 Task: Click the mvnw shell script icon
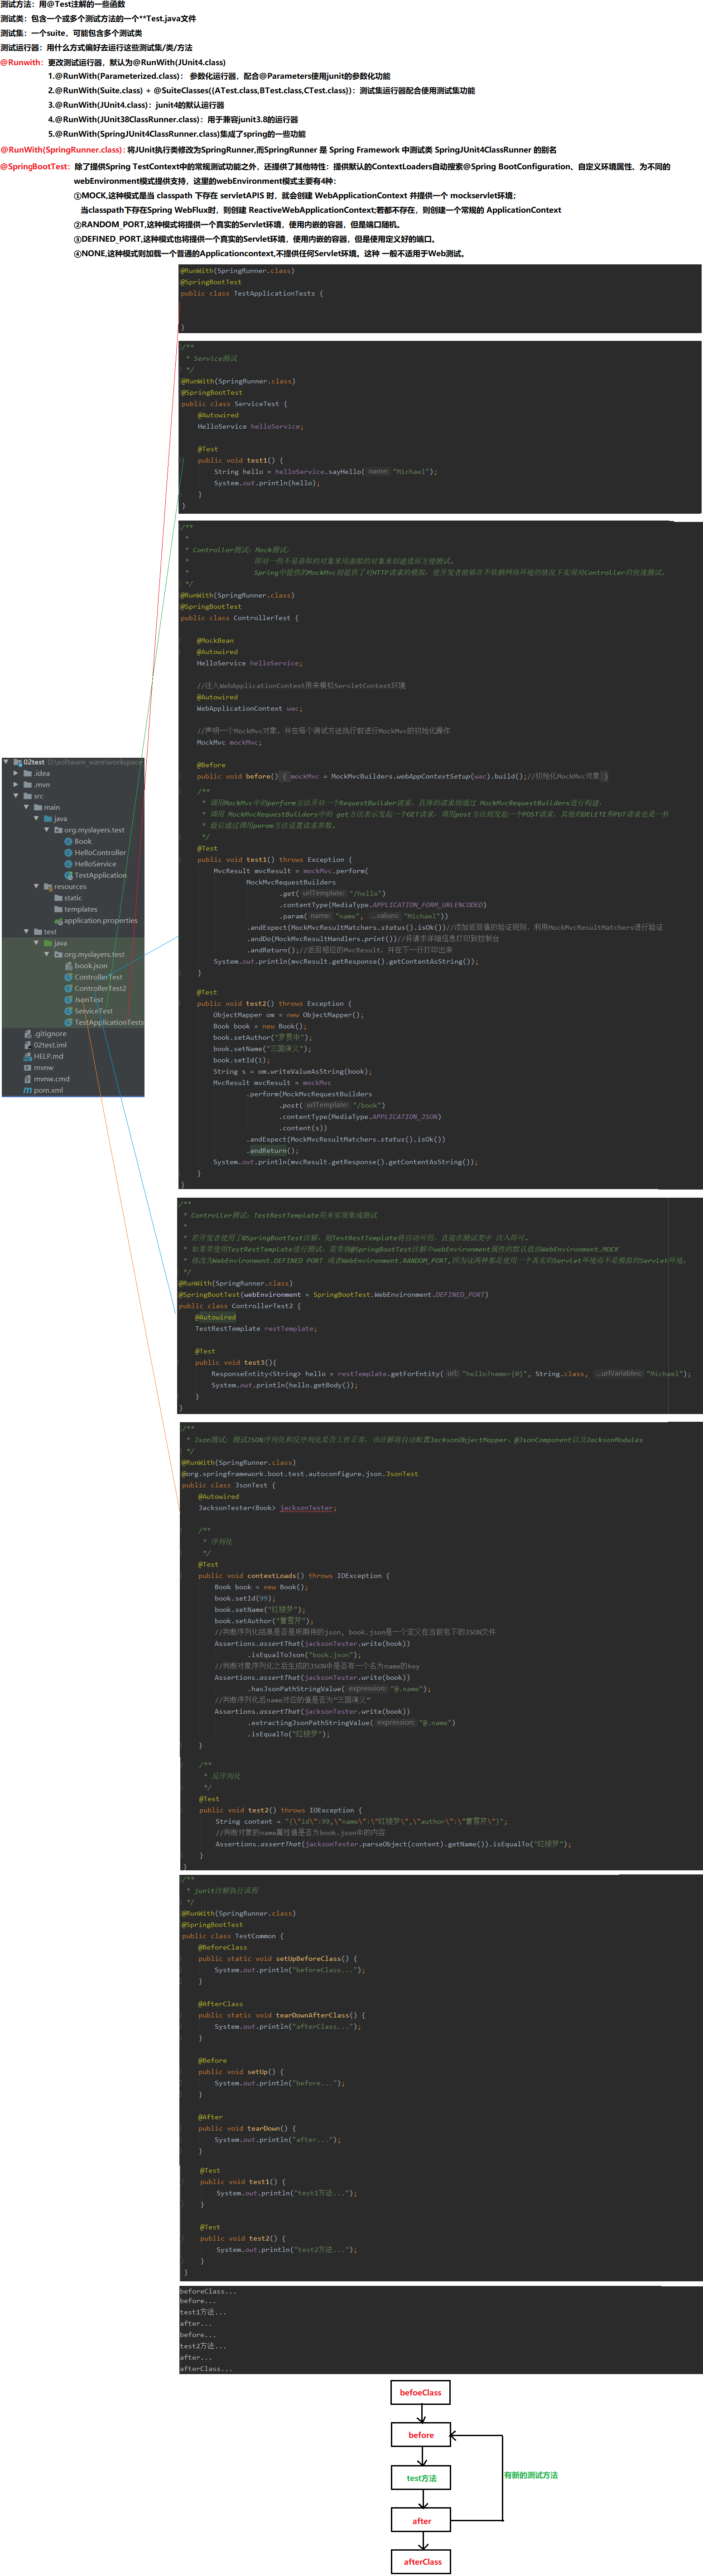coord(28,1067)
